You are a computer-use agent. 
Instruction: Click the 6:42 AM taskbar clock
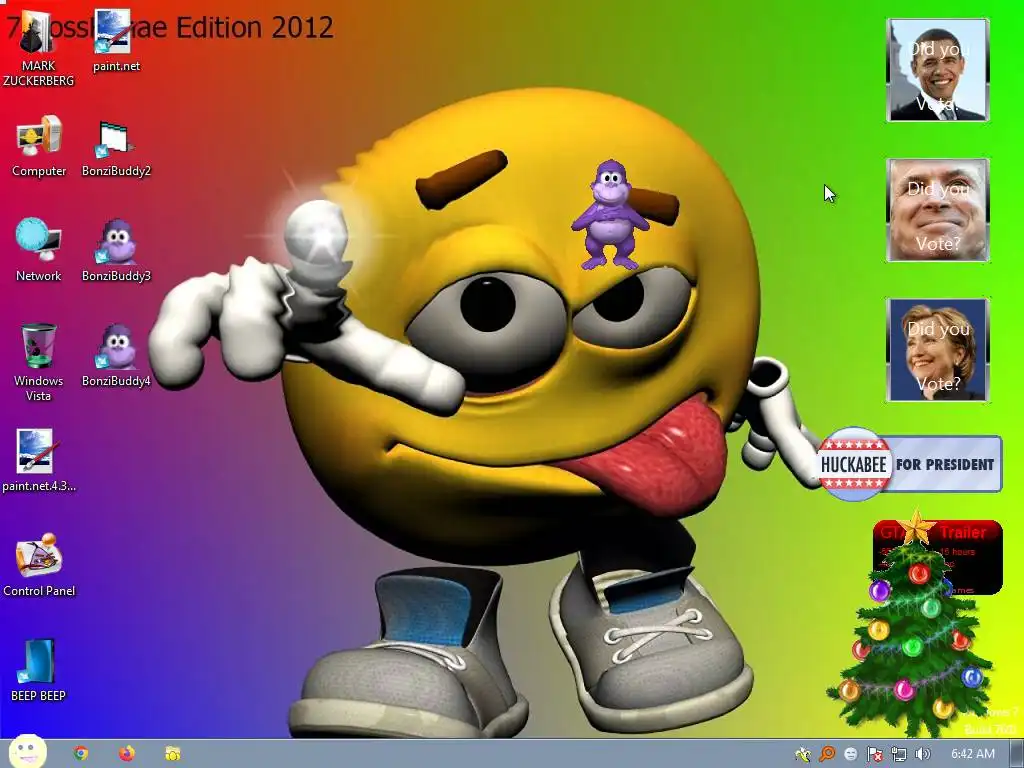tap(972, 754)
